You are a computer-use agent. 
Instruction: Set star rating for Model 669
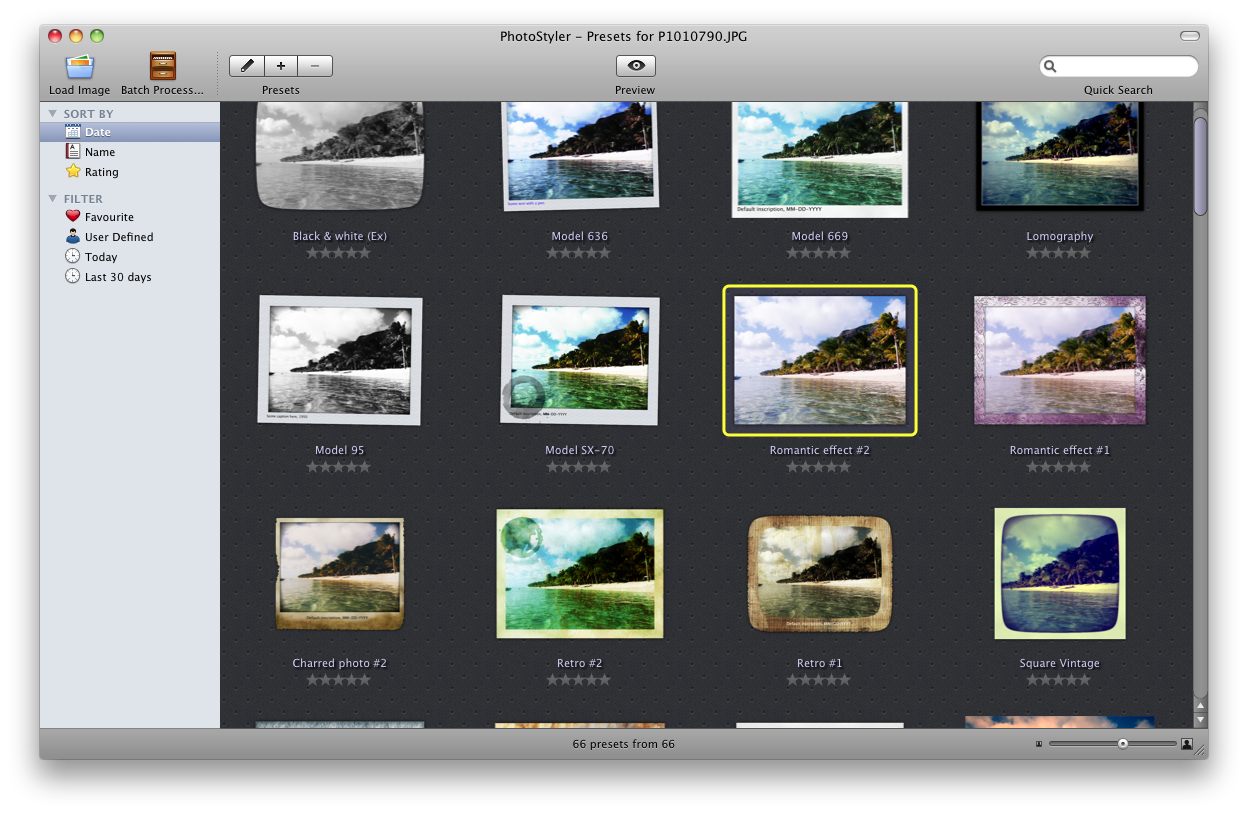click(819, 253)
